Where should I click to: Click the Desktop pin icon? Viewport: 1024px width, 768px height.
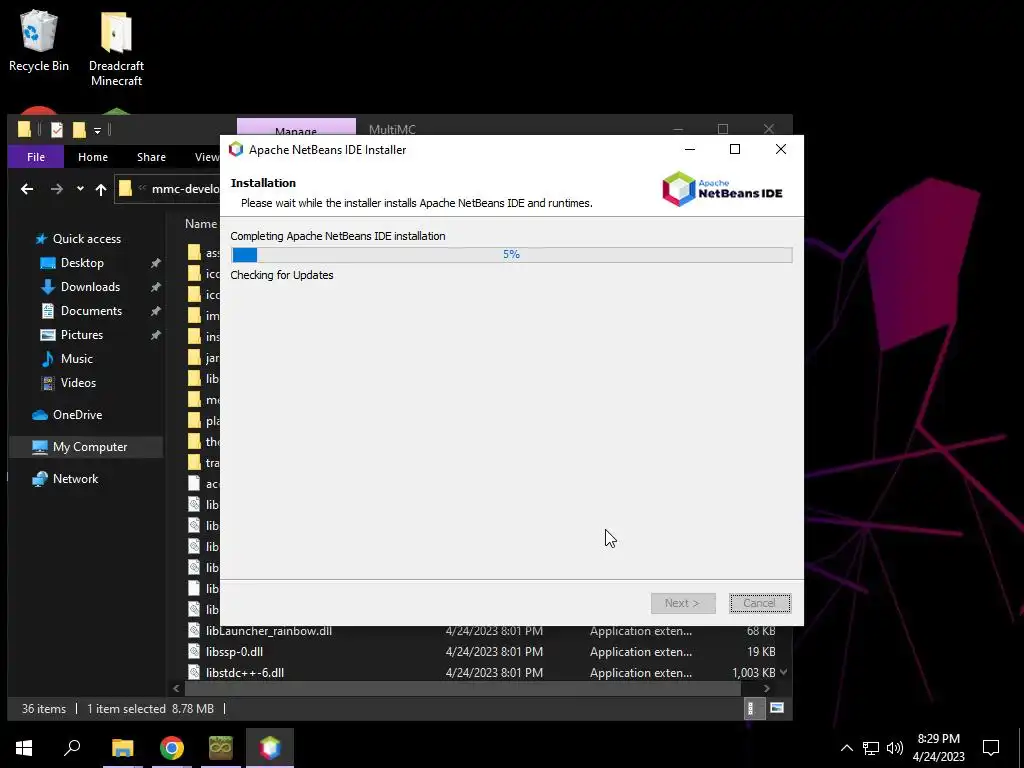pyautogui.click(x=155, y=263)
